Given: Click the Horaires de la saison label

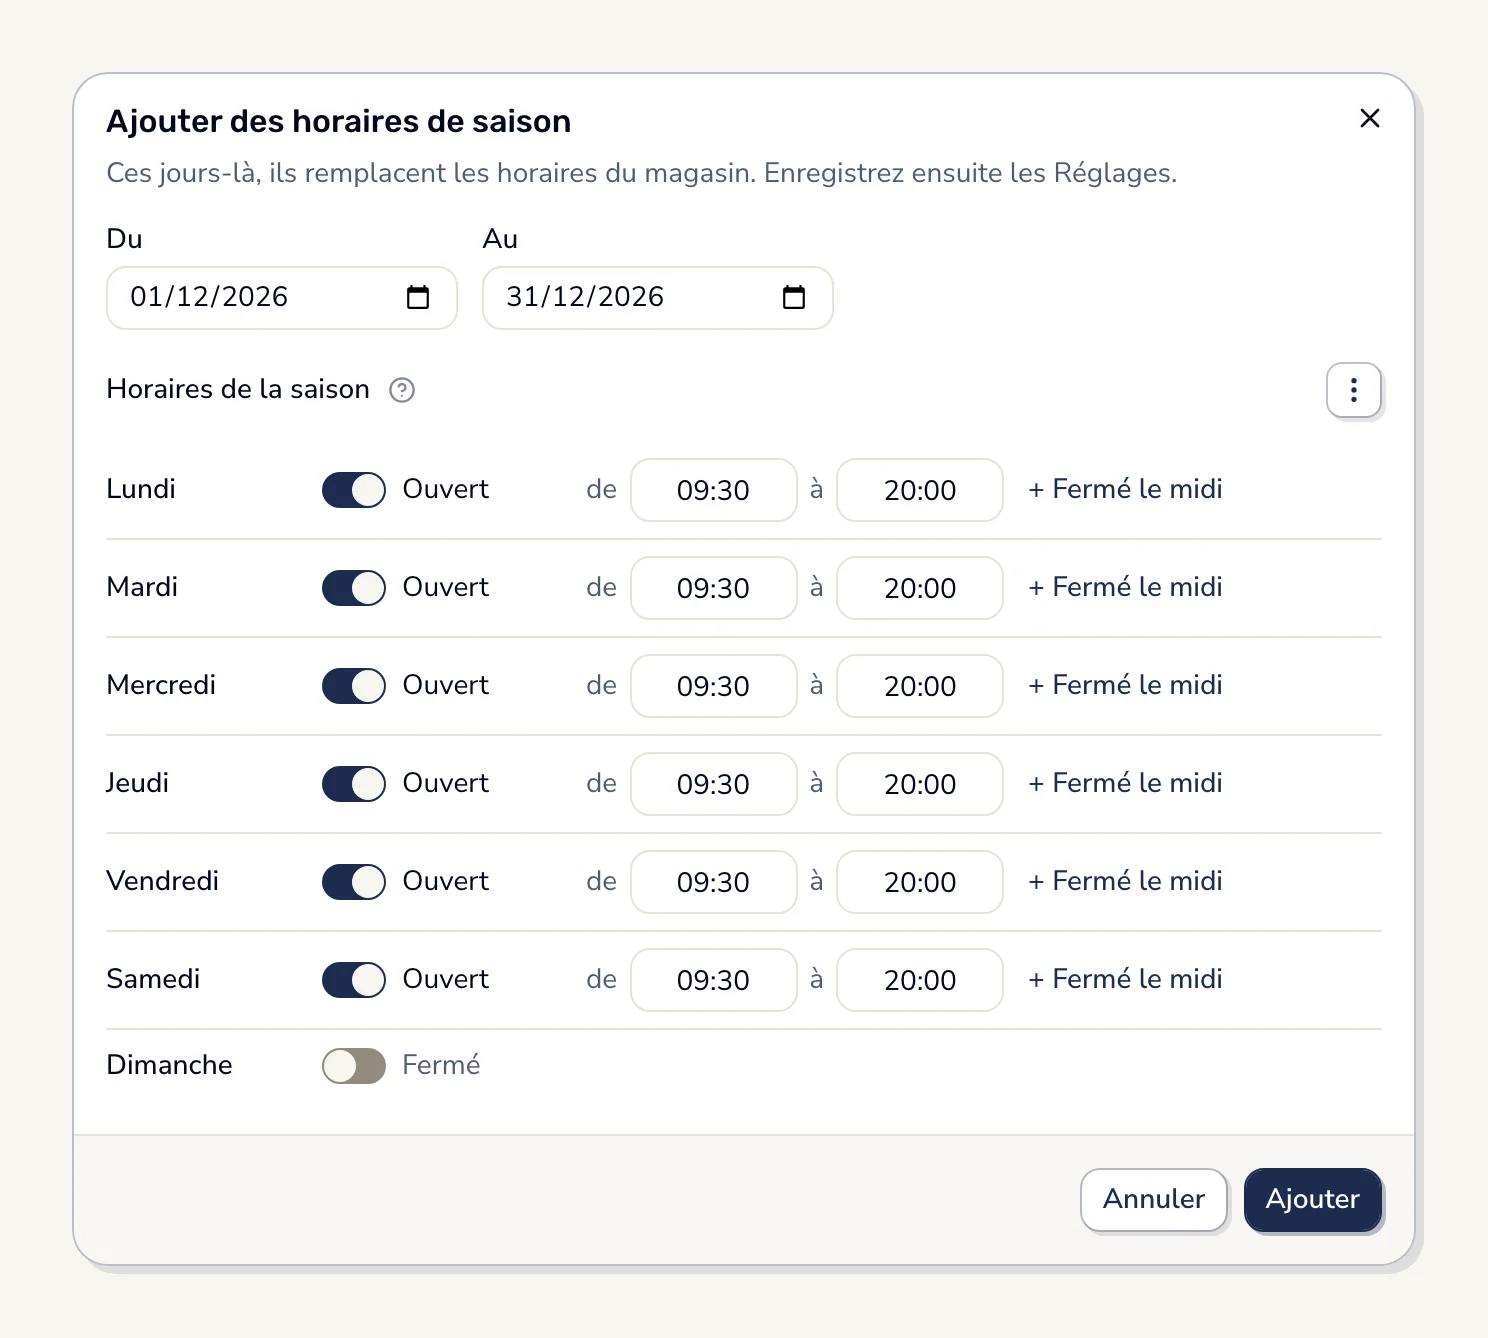Looking at the screenshot, I should coord(238,389).
